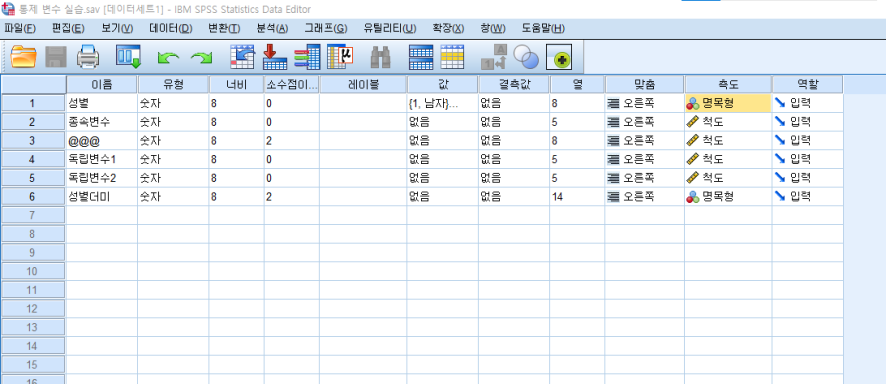Open 측도 dropdown for 독립변수2 row
886x384 pixels.
pyautogui.click(x=728, y=178)
